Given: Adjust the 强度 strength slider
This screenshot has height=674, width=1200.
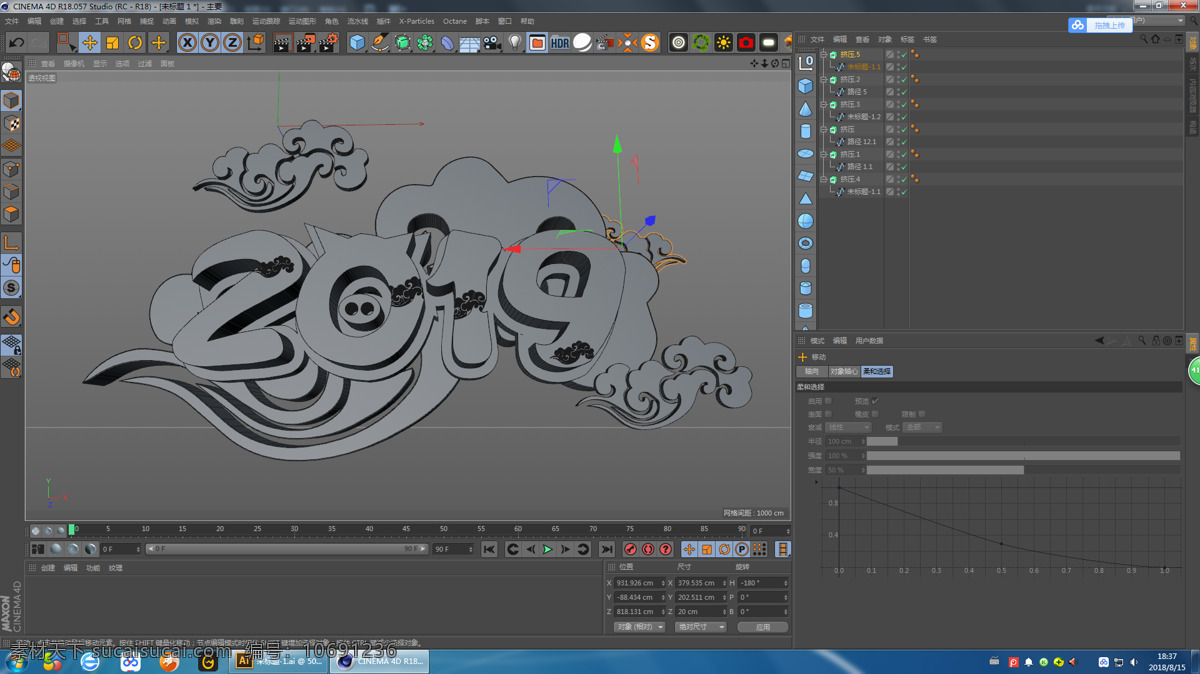Looking at the screenshot, I should 1023,455.
